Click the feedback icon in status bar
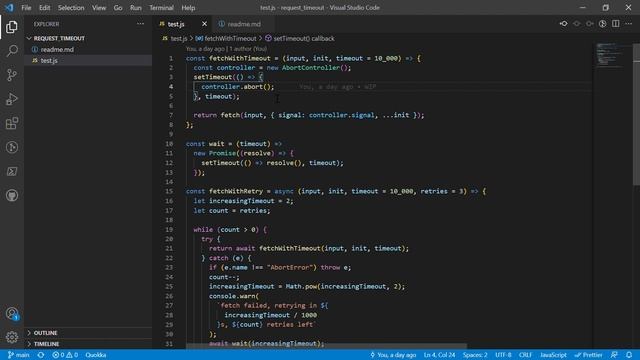Viewport: 640px width, 360px height. tap(614, 355)
